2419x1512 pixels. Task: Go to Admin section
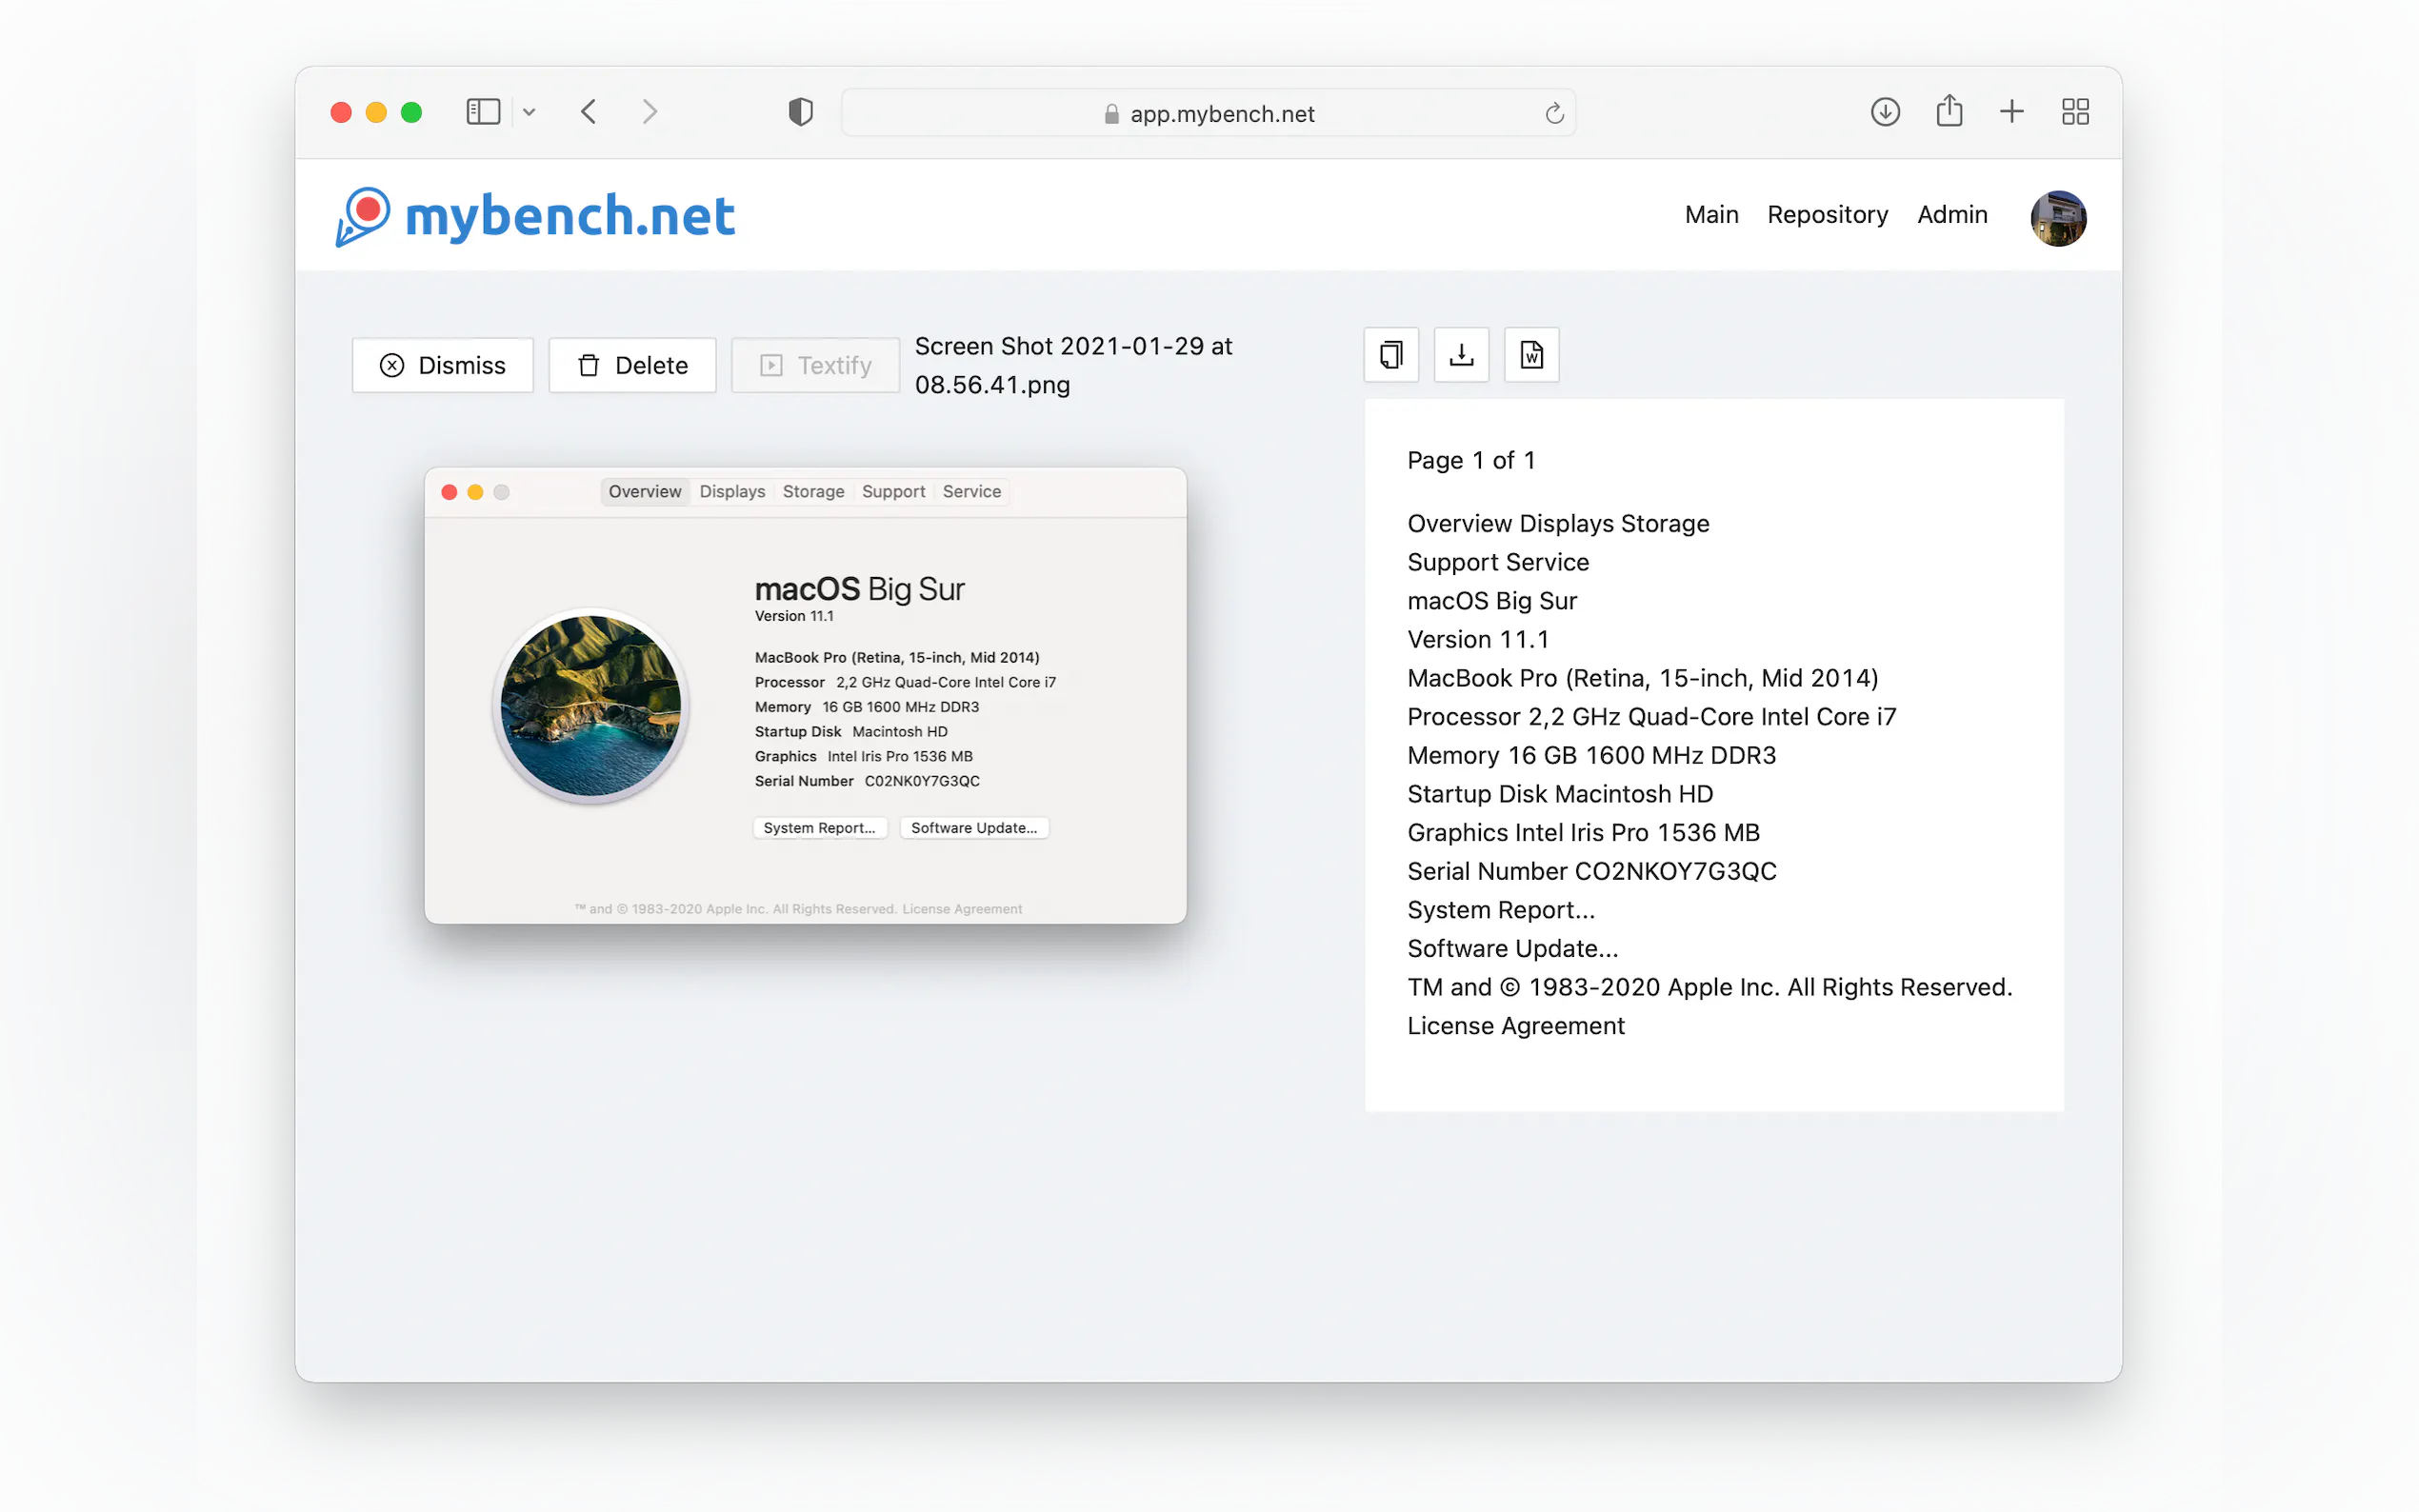click(1952, 215)
